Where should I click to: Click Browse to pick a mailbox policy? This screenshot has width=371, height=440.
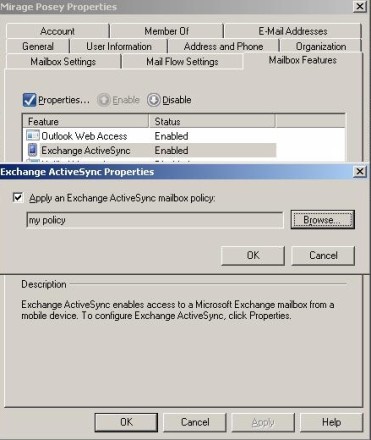[x=322, y=220]
